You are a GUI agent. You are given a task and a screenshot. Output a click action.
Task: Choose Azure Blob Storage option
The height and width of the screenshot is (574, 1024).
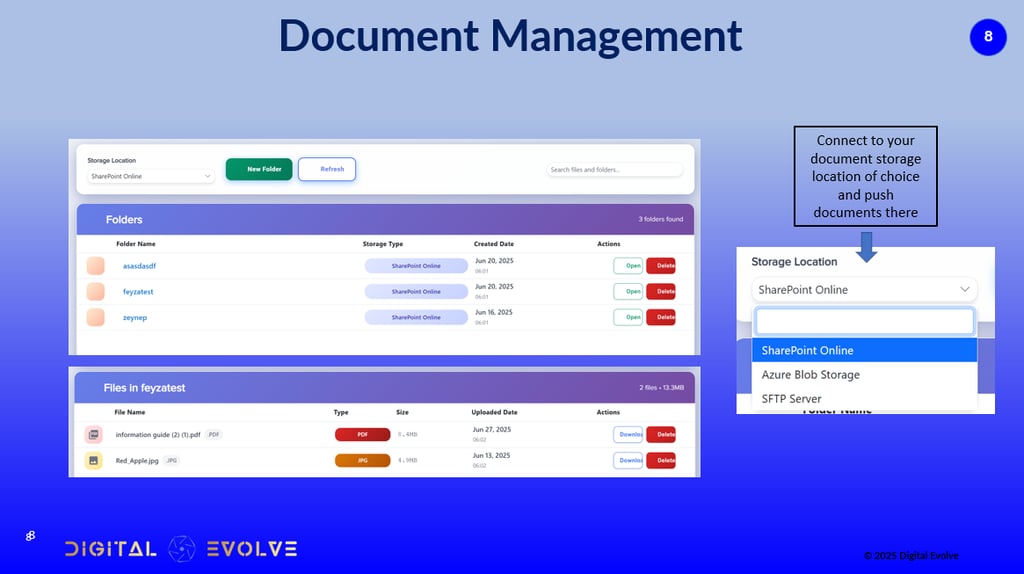tap(864, 374)
